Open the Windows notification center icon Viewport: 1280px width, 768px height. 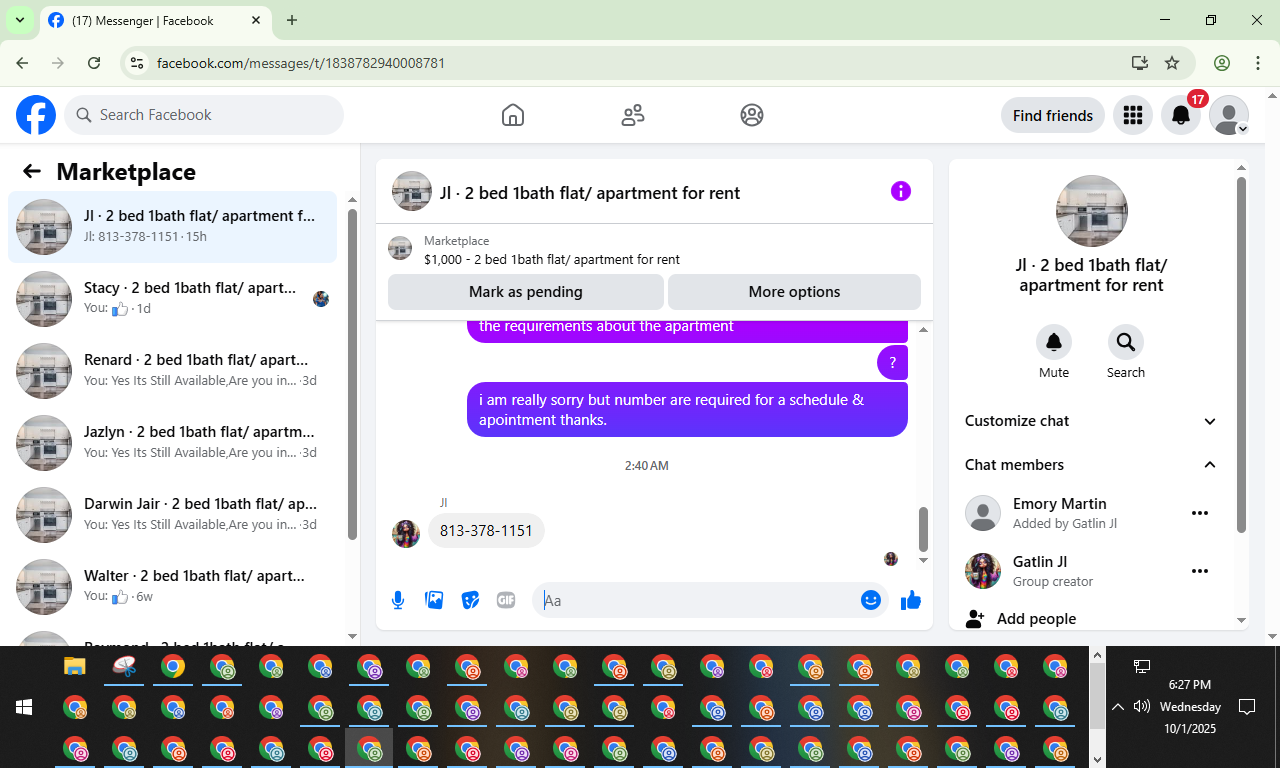click(1247, 707)
